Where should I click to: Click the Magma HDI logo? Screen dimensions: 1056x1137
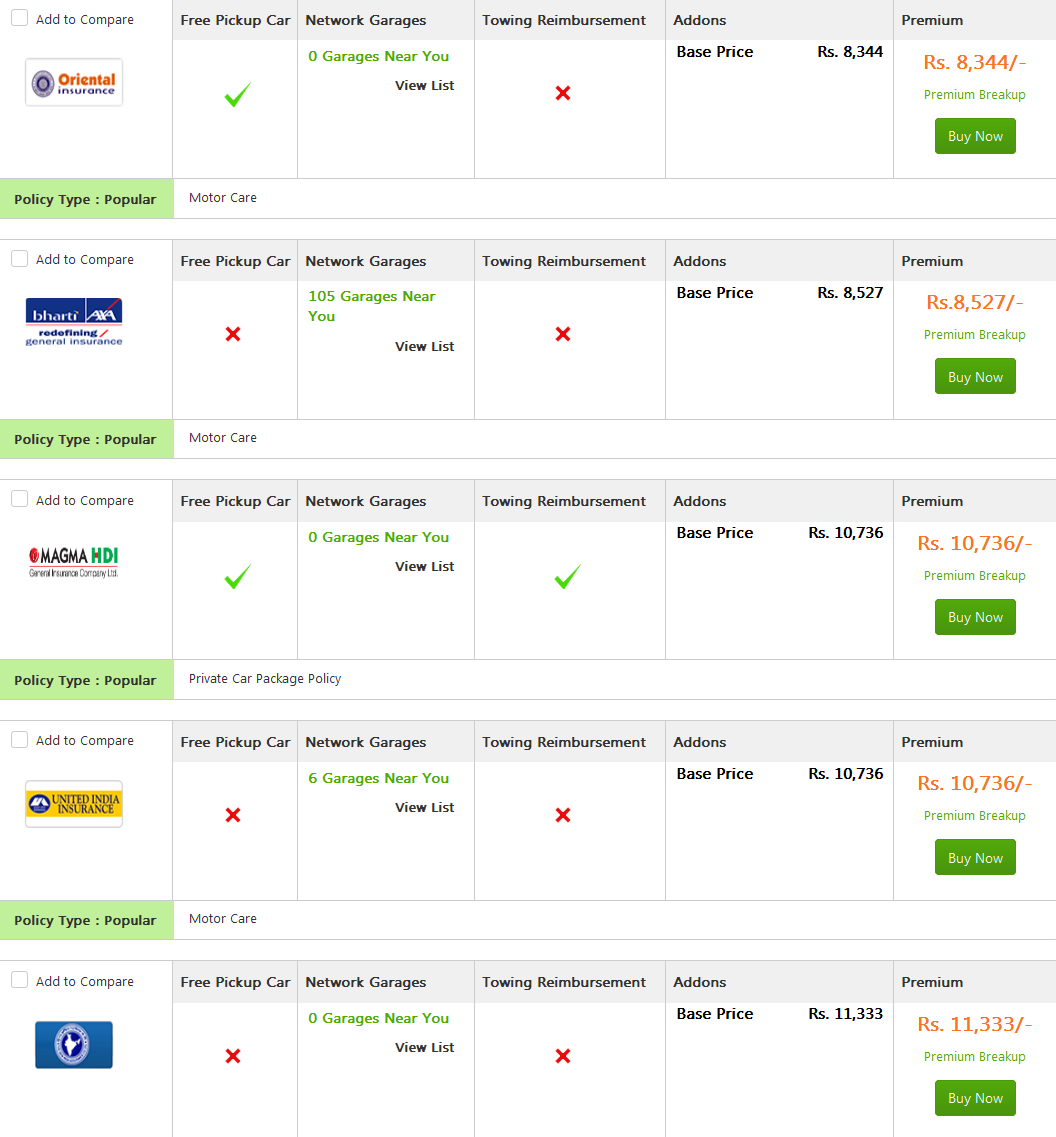tap(74, 562)
